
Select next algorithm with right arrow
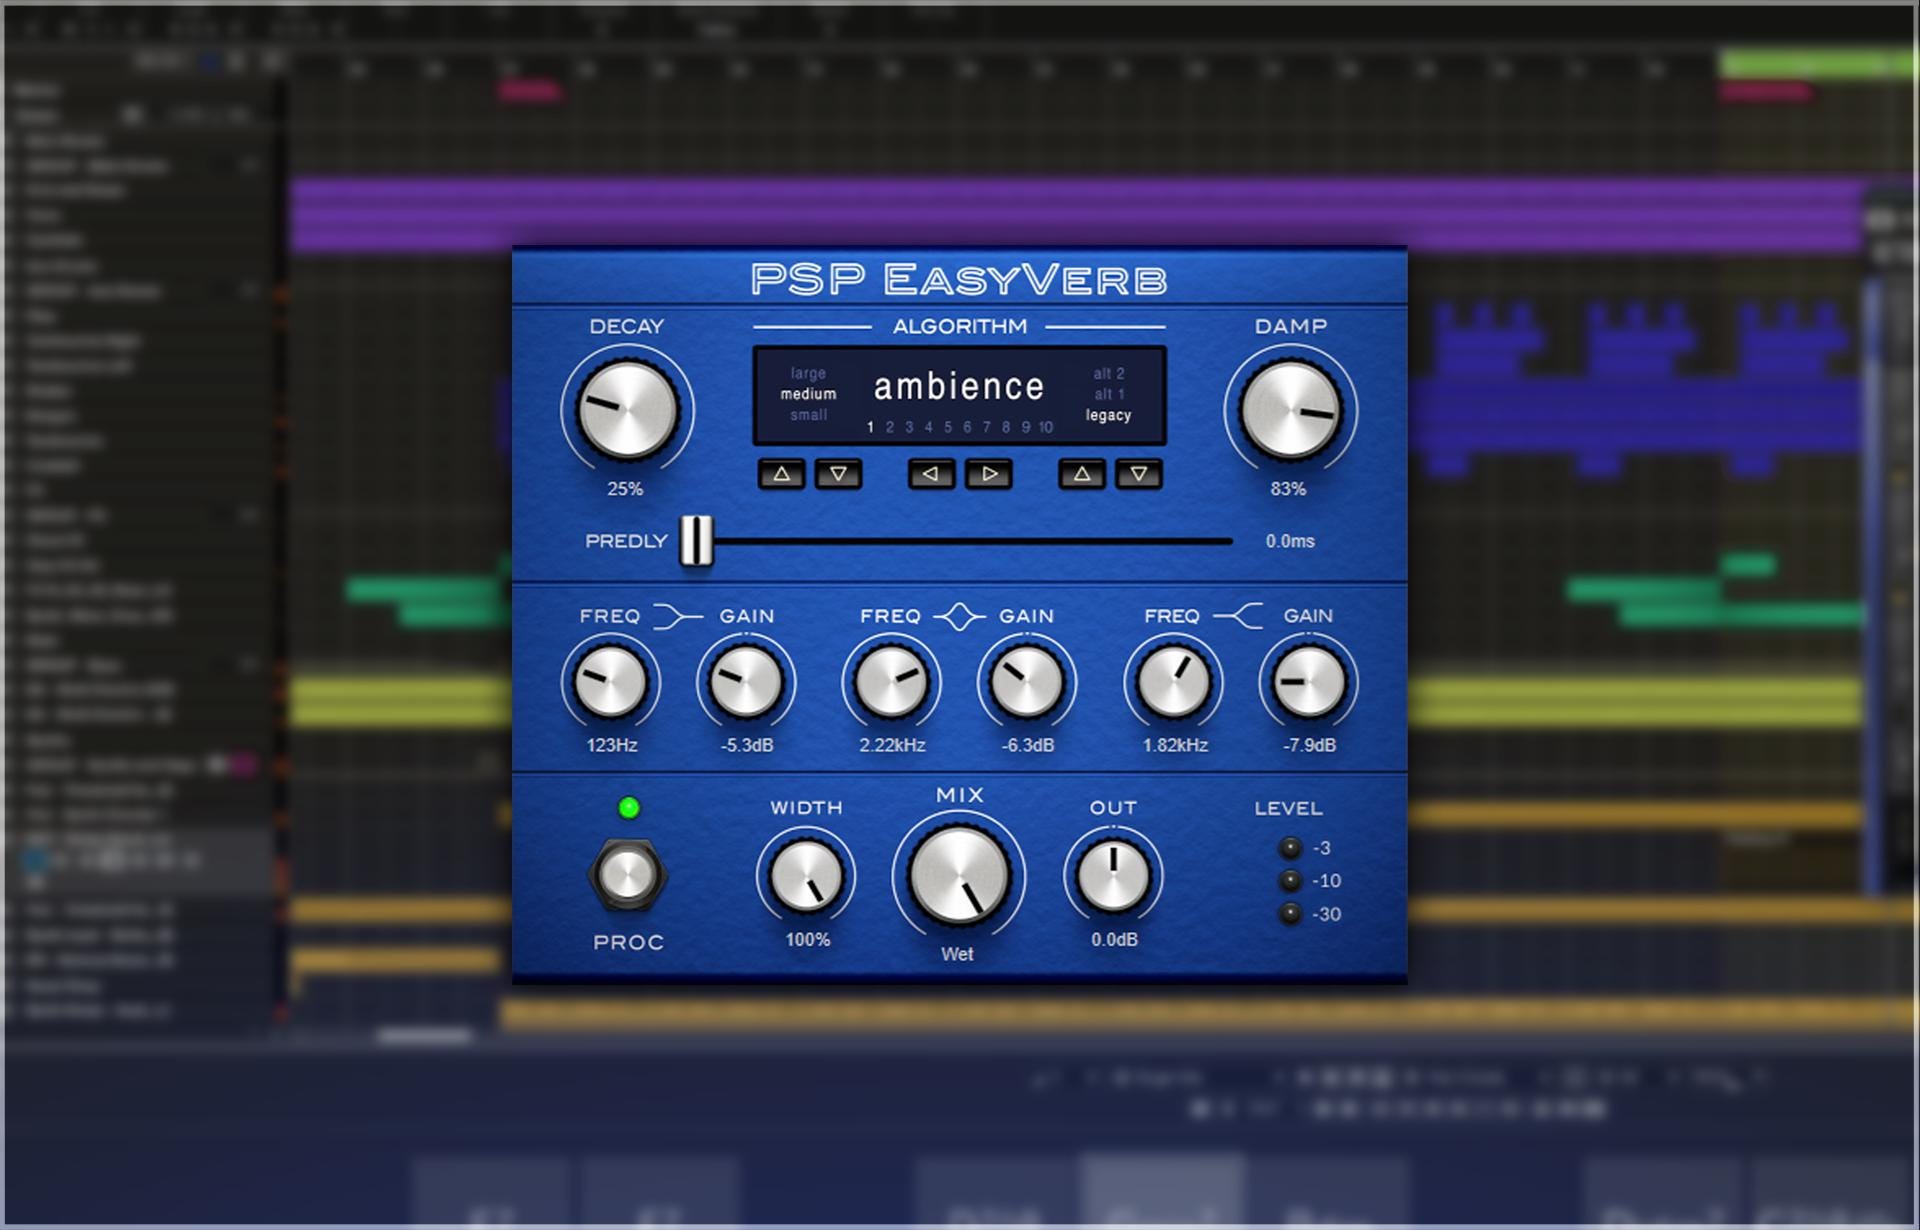tap(989, 474)
